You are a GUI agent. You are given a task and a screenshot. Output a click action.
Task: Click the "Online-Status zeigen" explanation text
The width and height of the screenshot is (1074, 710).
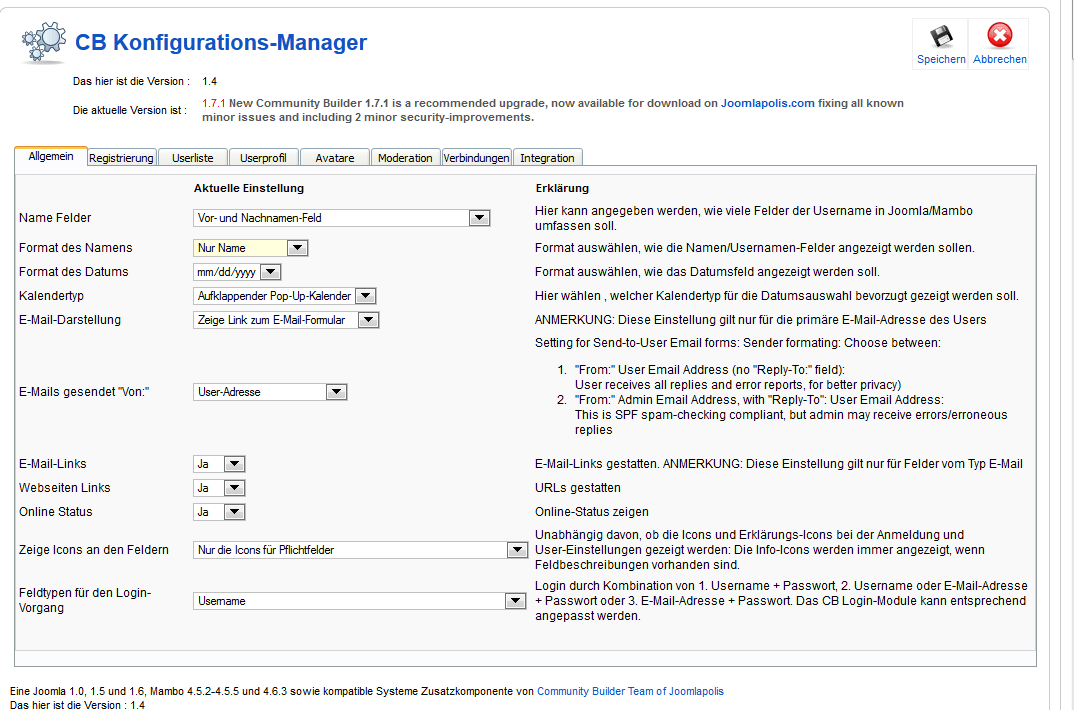pos(592,511)
